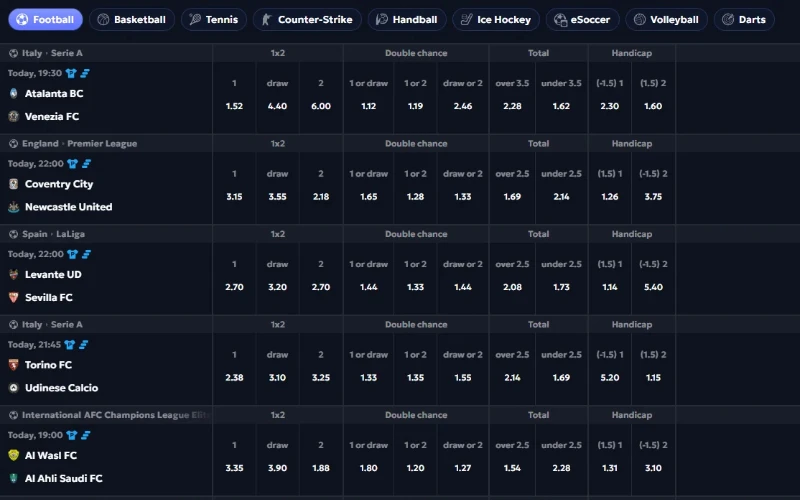Screen dimensions: 800x500
Task: Select the Volleyball tab
Action: (666, 19)
